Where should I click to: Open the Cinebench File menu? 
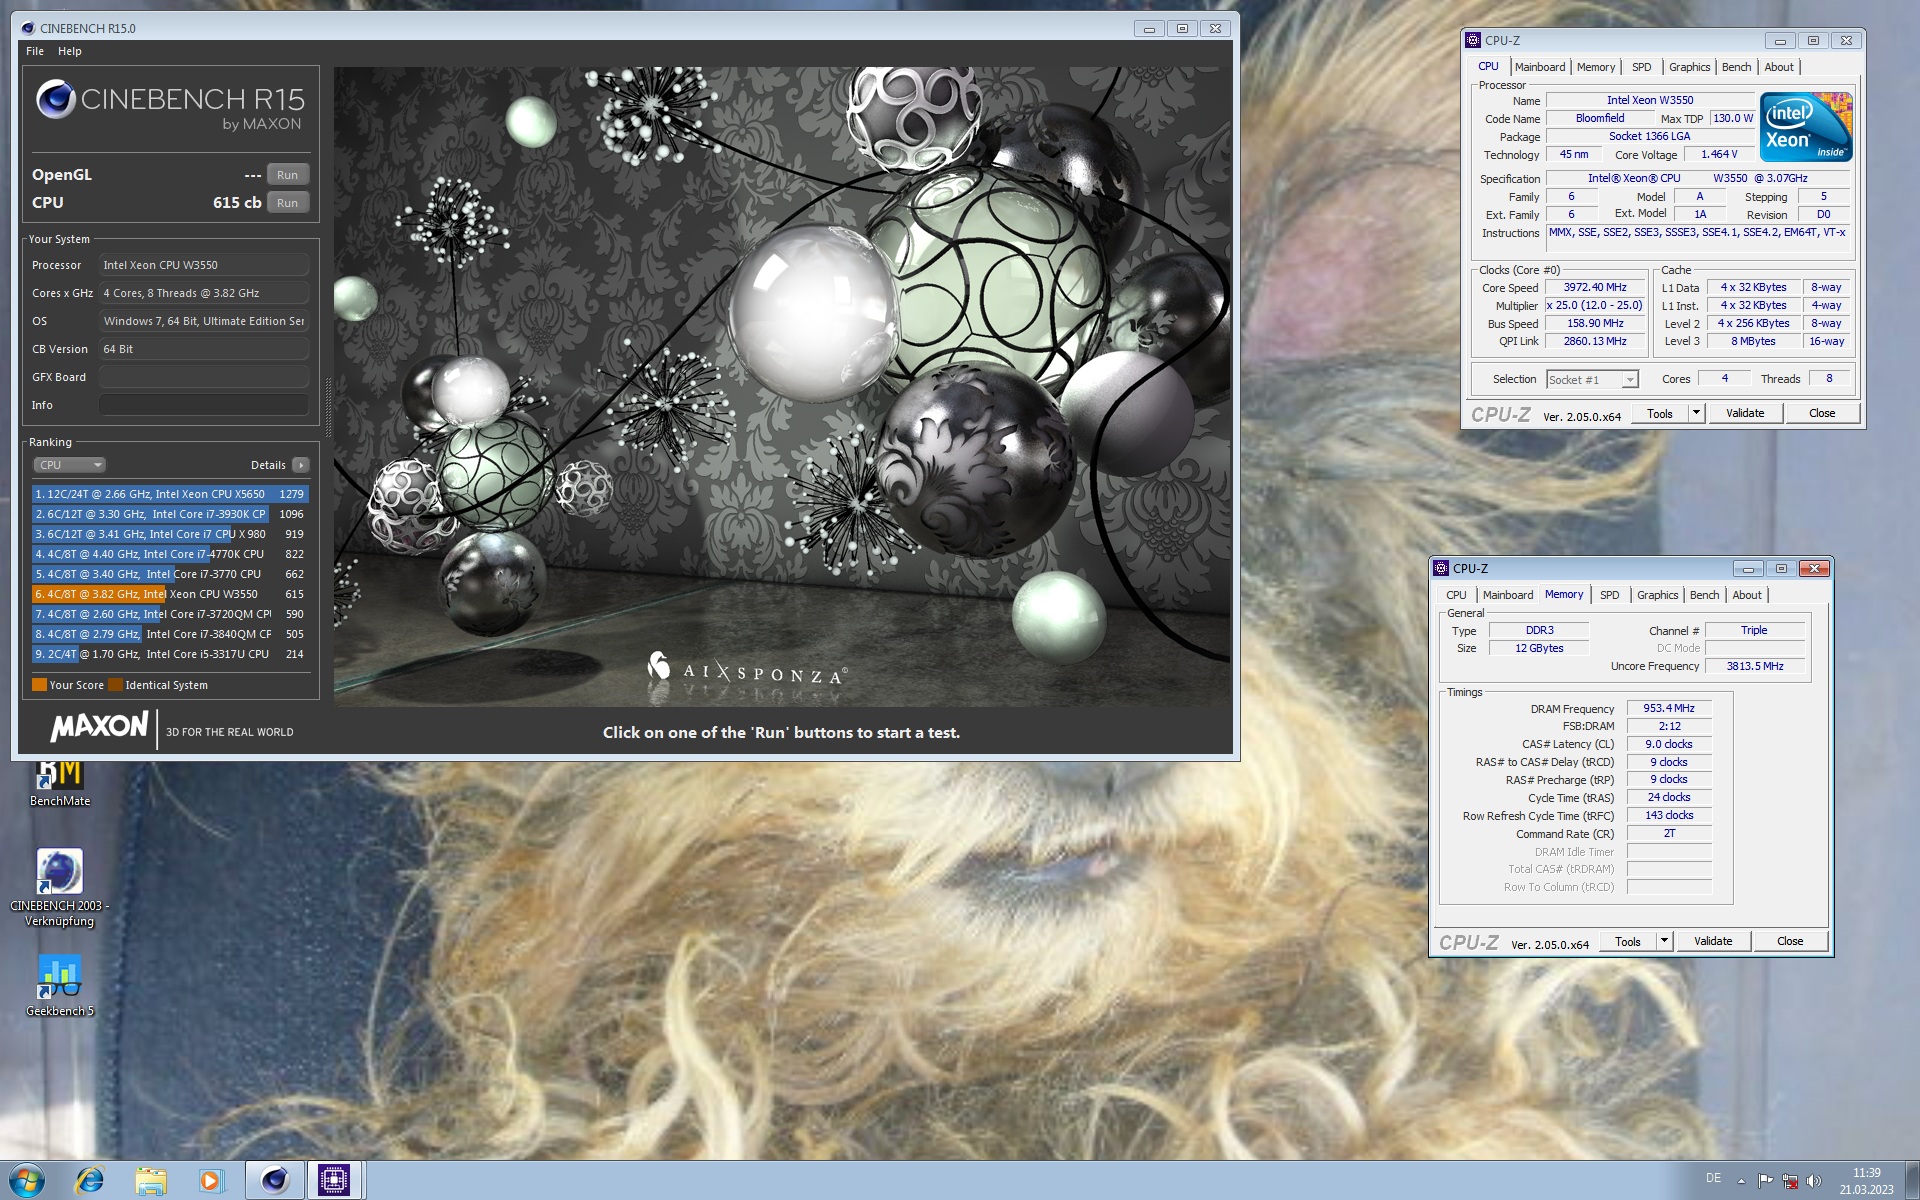pos(35,51)
